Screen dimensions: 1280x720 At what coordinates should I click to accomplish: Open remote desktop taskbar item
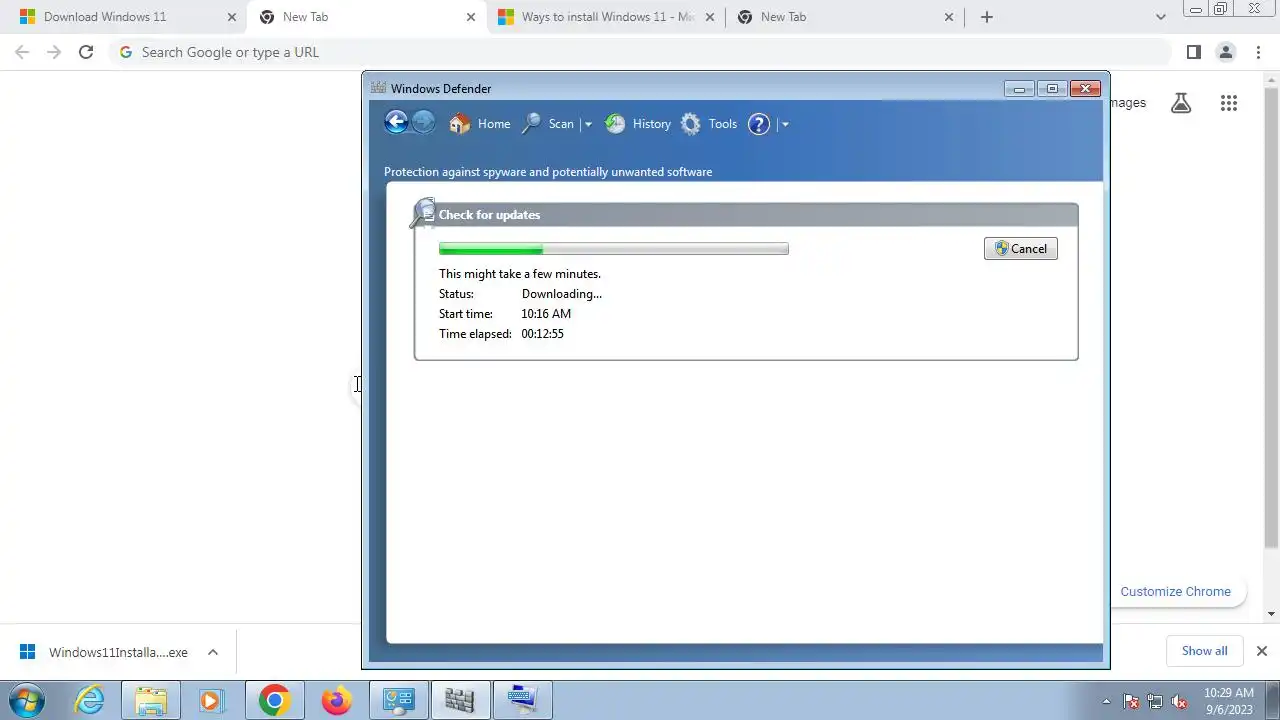522,700
